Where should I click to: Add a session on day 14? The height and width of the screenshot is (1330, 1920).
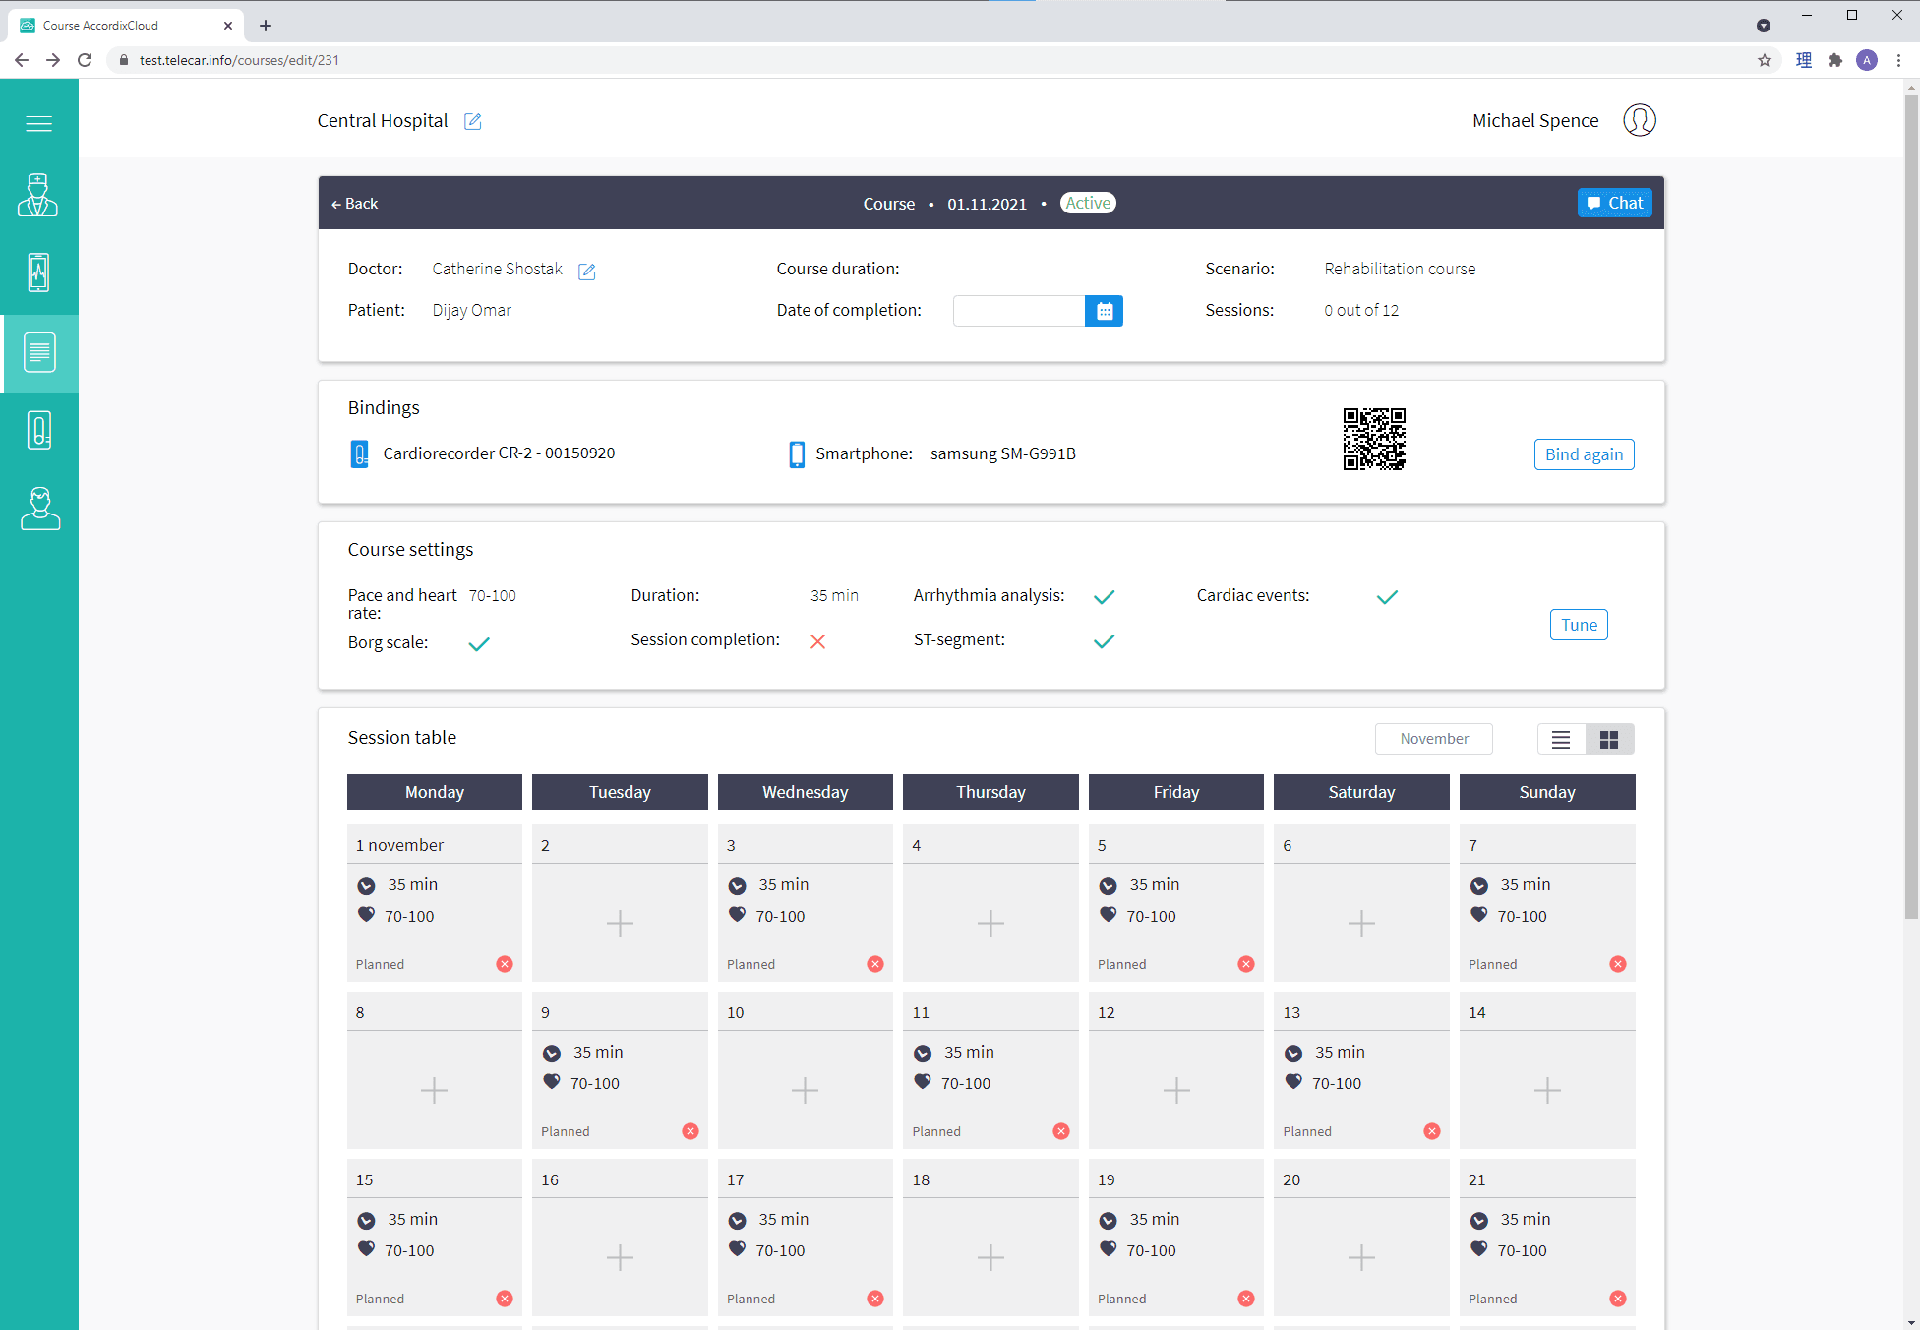pyautogui.click(x=1548, y=1090)
